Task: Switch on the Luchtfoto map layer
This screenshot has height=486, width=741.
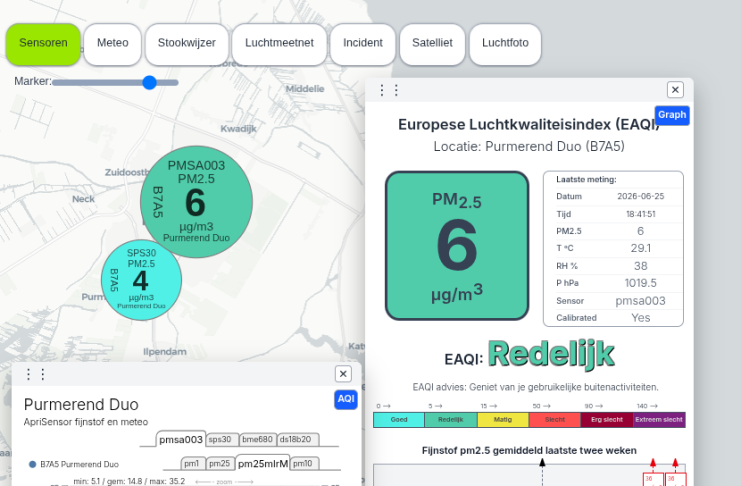Action: [505, 44]
